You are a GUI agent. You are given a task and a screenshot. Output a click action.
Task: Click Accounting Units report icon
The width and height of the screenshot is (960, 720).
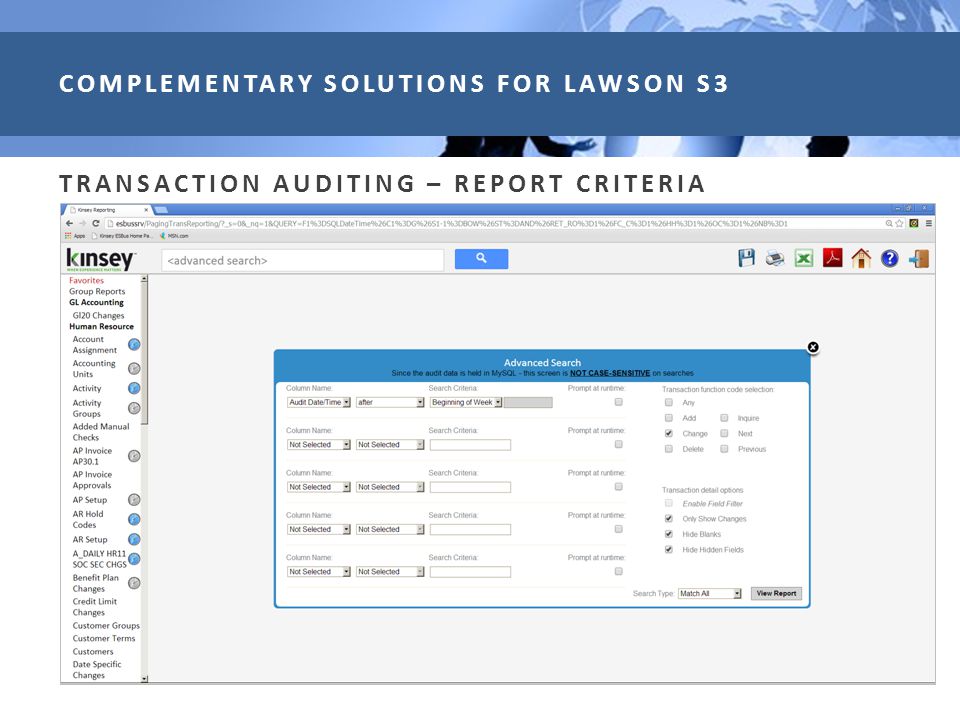coord(134,369)
